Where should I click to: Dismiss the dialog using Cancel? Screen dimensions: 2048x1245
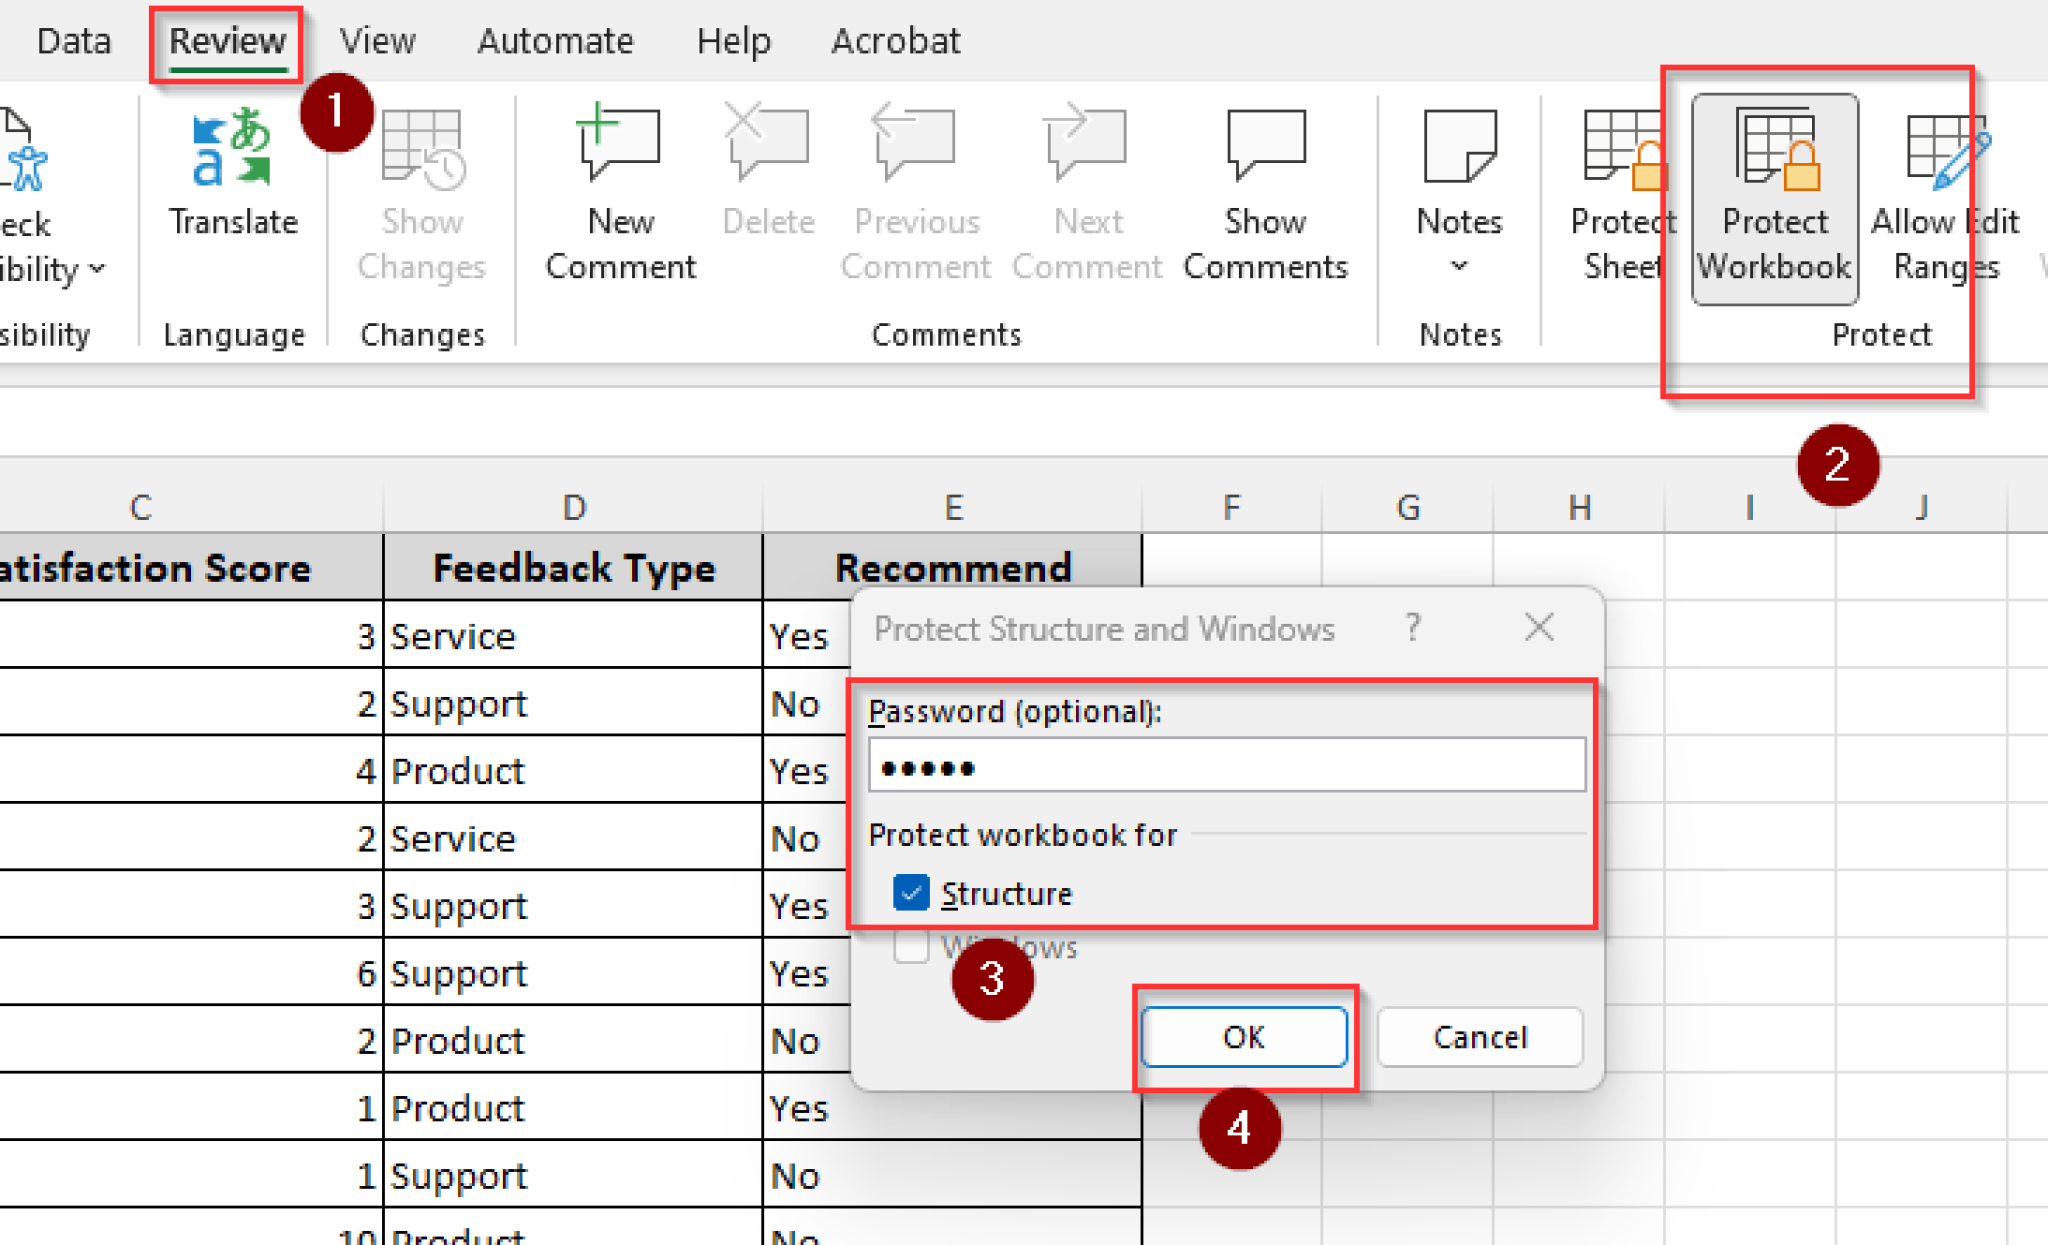pos(1479,1037)
